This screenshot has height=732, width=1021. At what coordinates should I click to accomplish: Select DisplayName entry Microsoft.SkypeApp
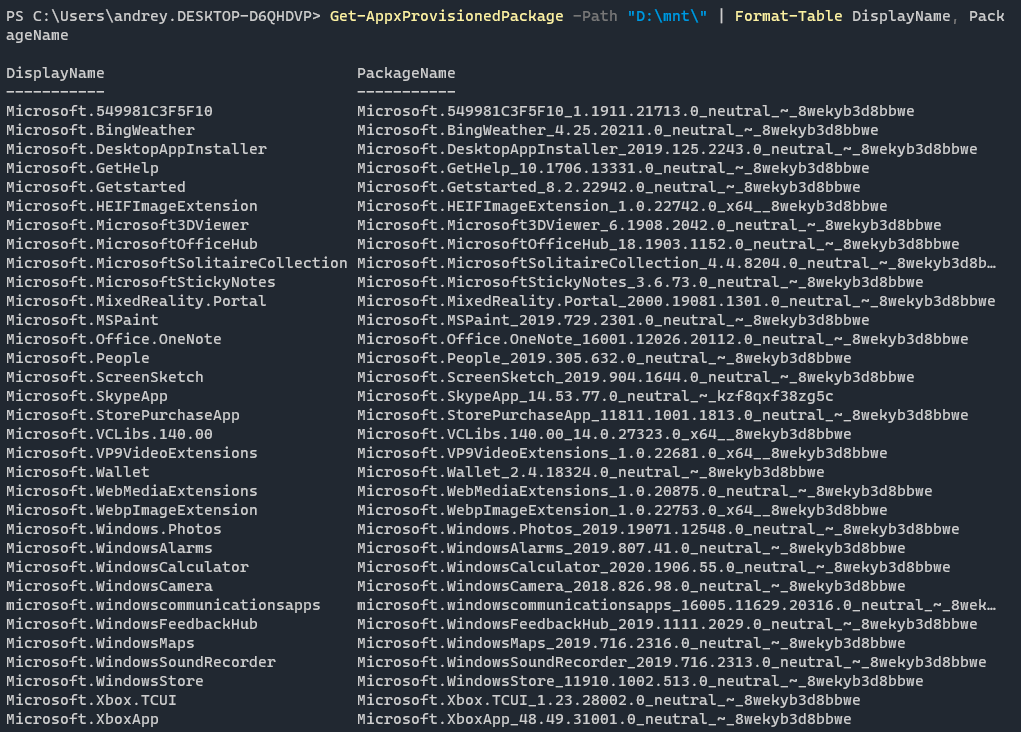(x=87, y=396)
